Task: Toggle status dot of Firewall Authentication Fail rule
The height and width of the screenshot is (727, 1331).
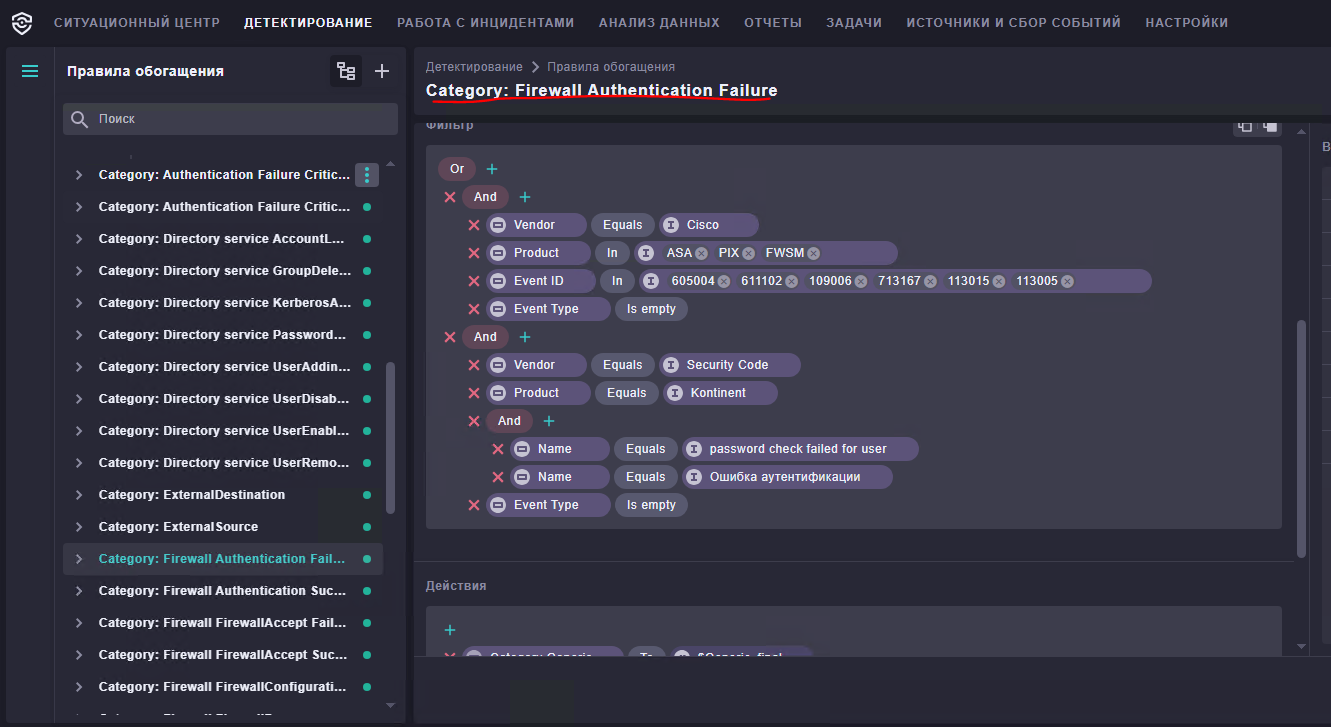Action: [x=367, y=559]
